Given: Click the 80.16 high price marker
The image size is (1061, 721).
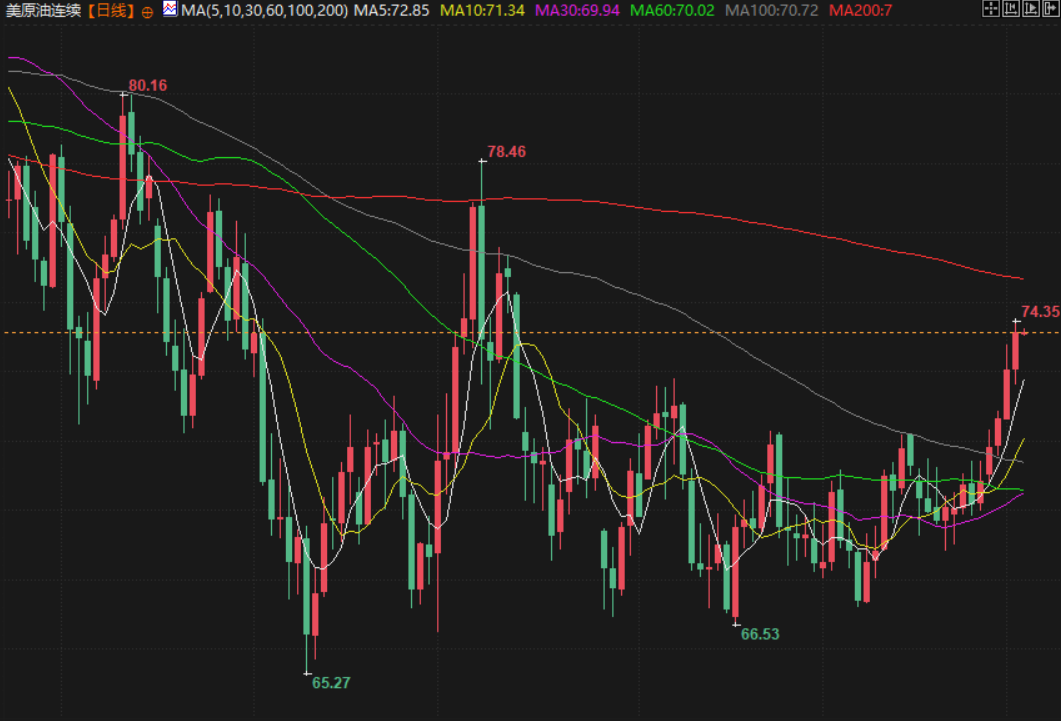Looking at the screenshot, I should point(148,86).
